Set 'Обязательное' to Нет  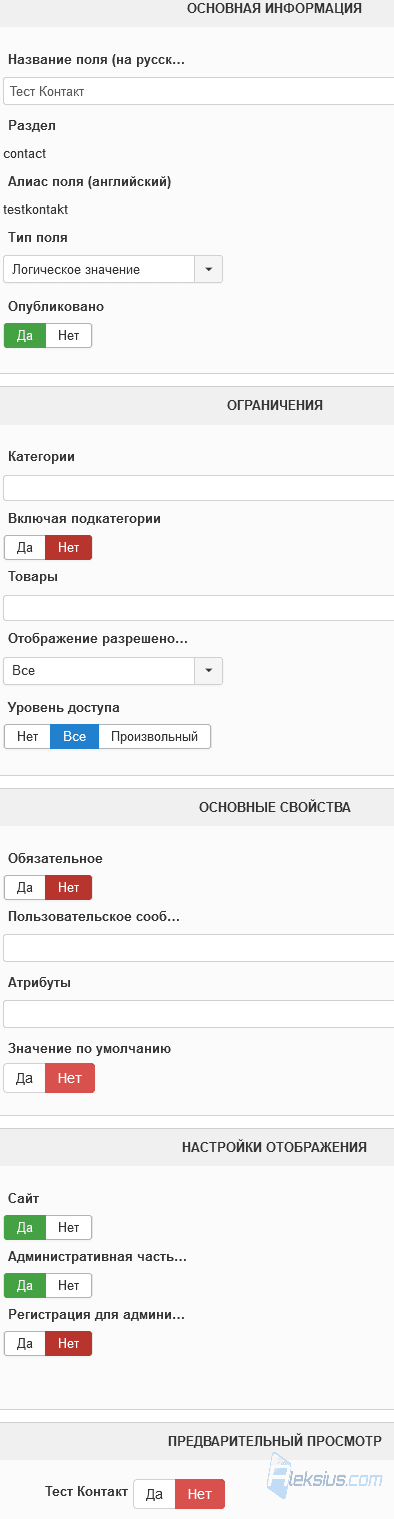(69, 887)
